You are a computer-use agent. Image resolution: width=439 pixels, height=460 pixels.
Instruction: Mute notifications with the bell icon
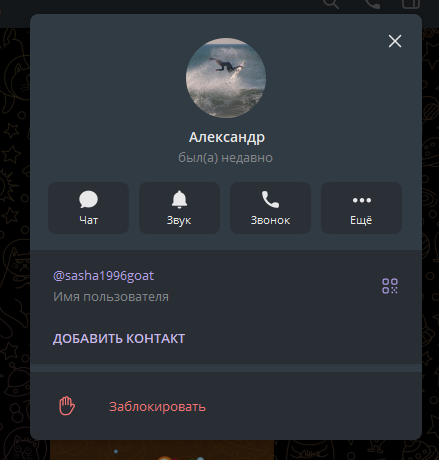179,199
